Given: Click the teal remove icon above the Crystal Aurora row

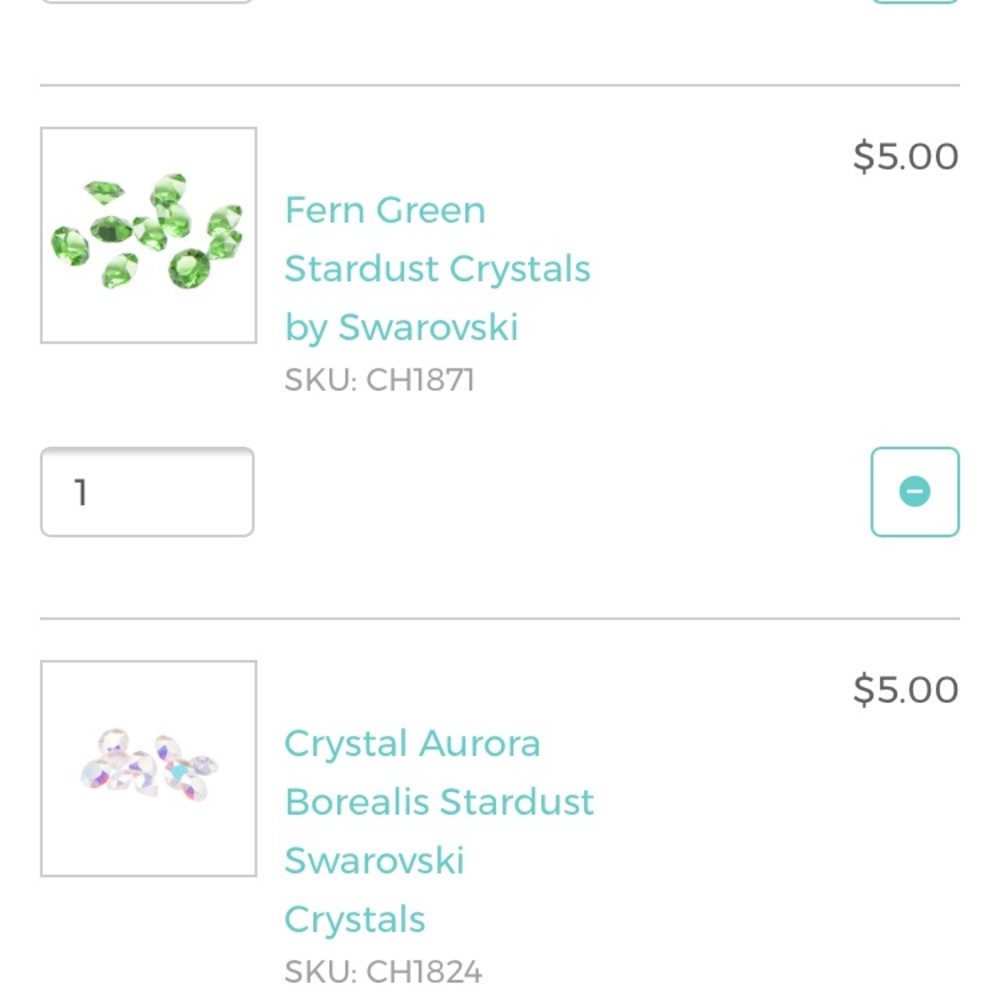Looking at the screenshot, I should [x=914, y=491].
